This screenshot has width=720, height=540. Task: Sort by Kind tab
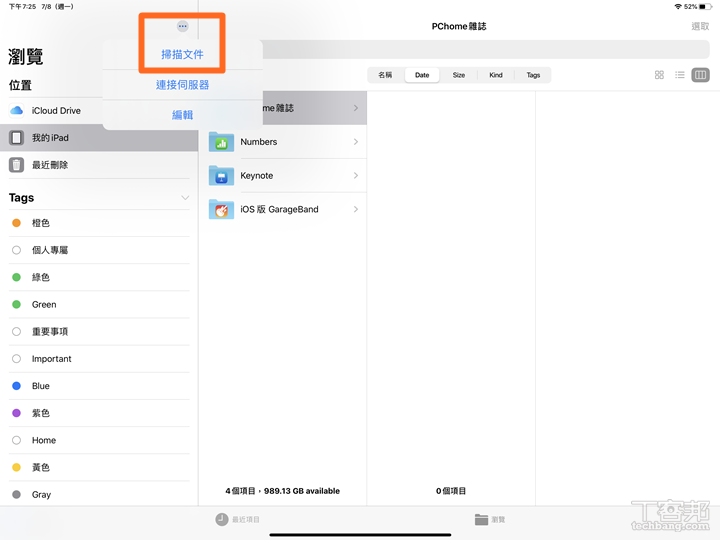[496, 75]
